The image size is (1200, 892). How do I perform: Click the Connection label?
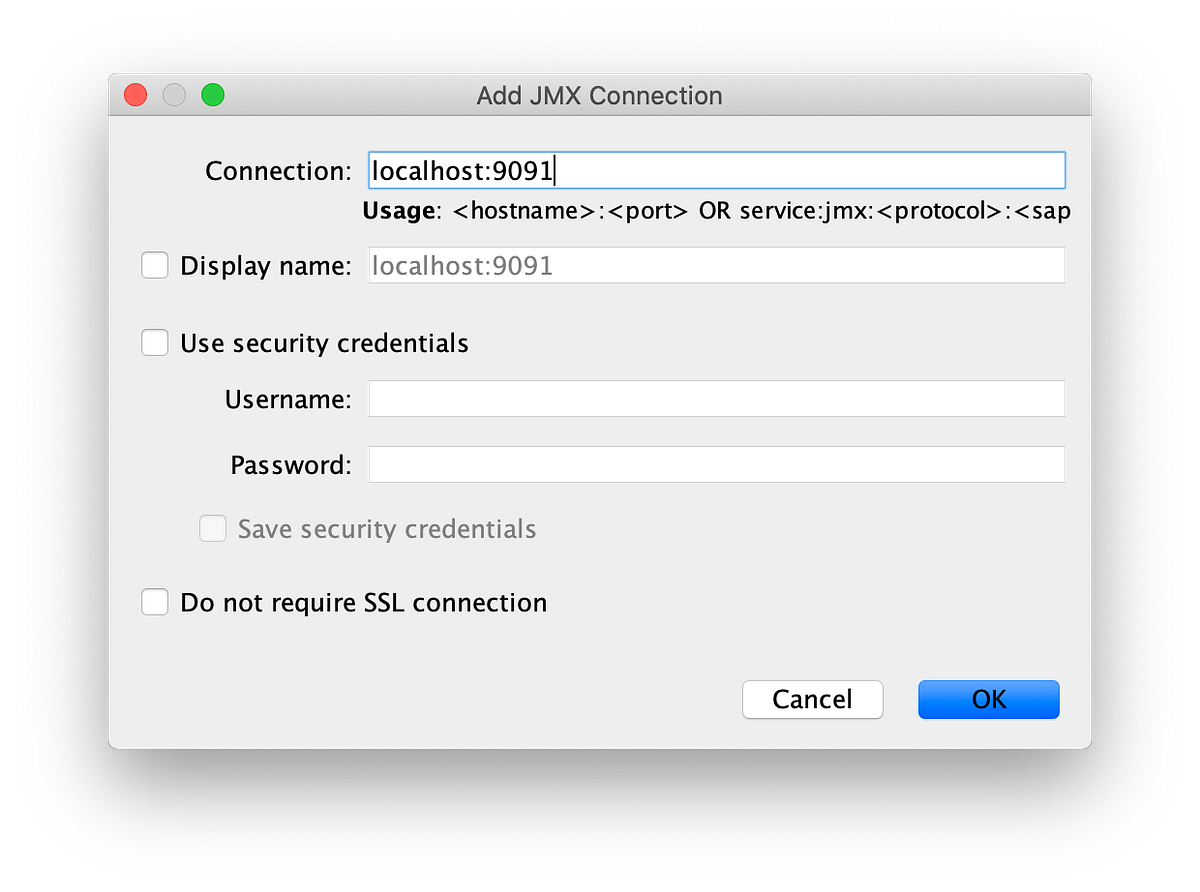click(277, 170)
